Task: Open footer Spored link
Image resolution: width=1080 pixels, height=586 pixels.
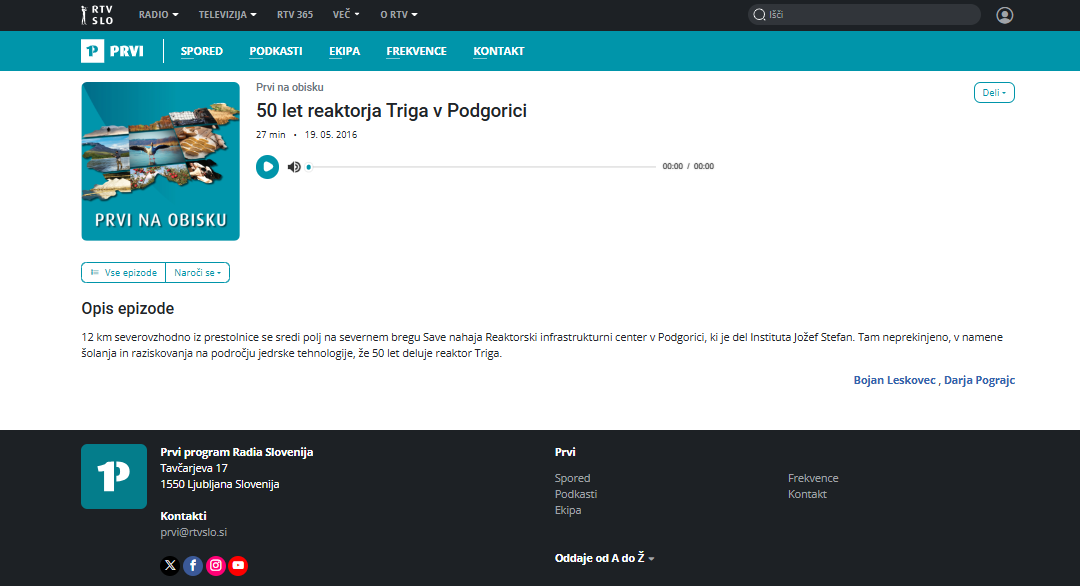Action: click(572, 478)
